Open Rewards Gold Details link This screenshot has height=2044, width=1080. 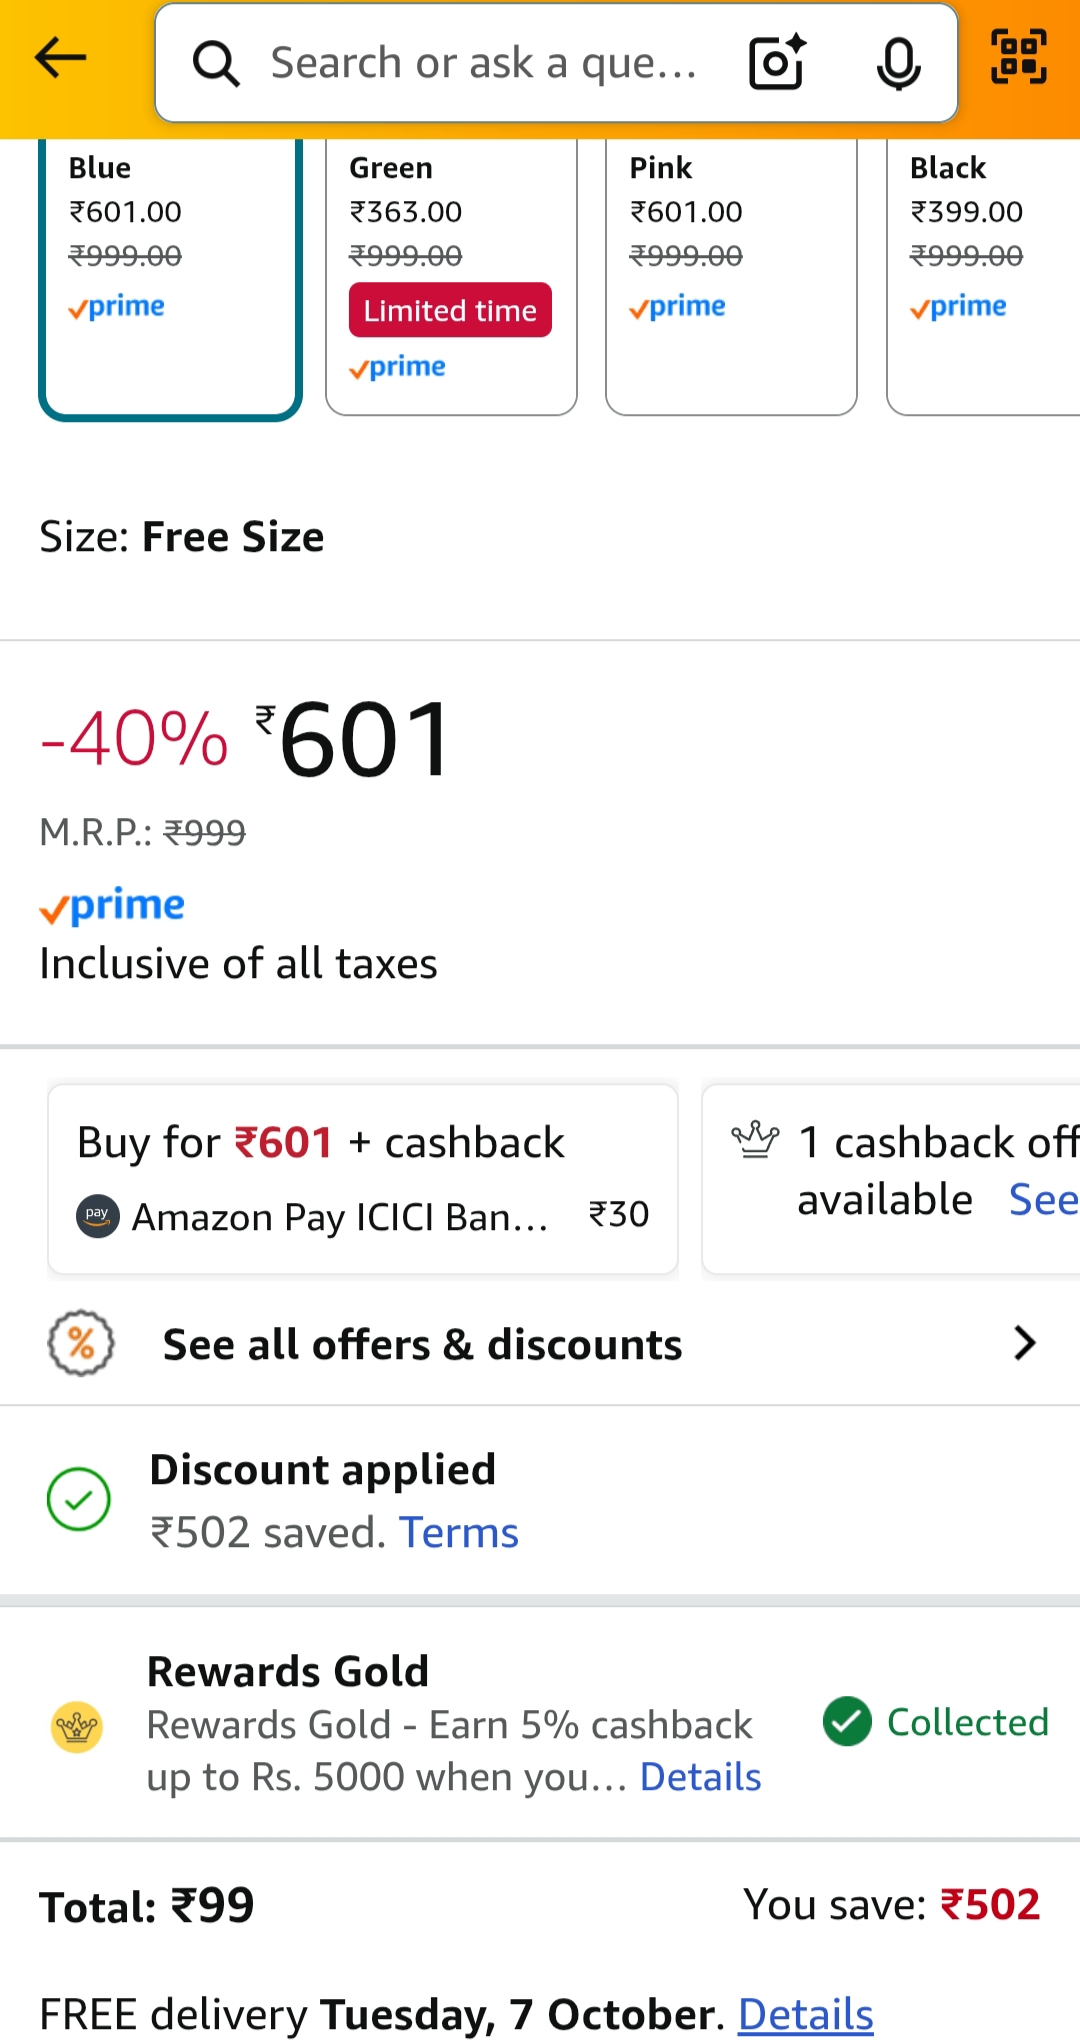[x=700, y=1778]
